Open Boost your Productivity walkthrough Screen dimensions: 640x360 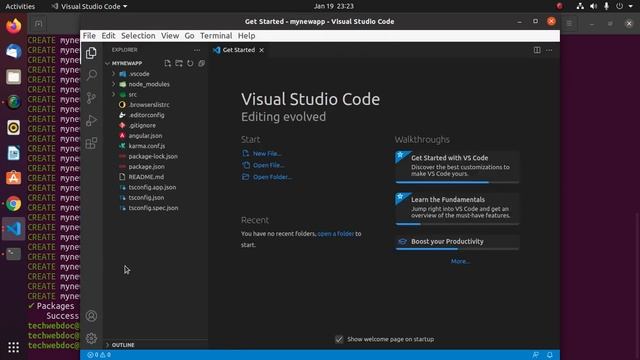[457, 242]
